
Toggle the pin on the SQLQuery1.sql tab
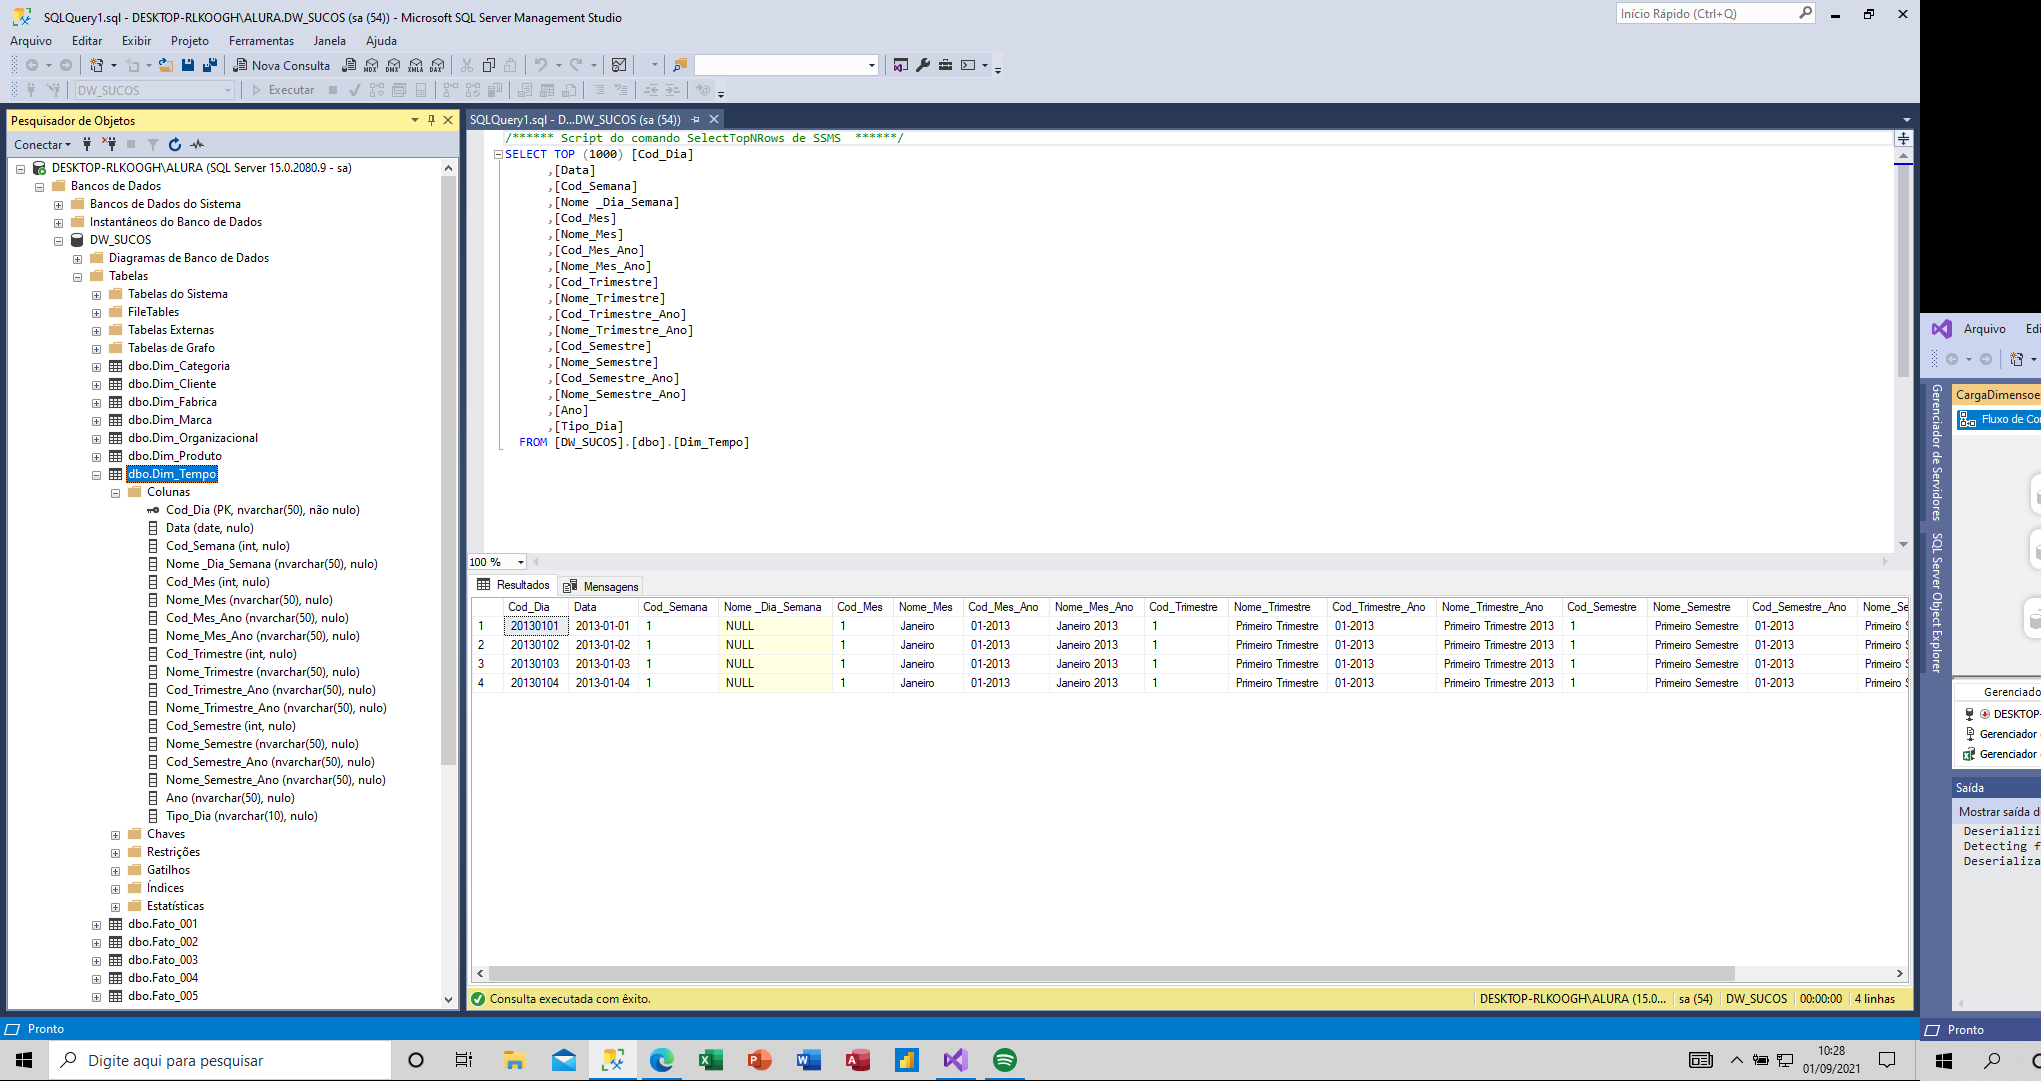coord(695,119)
